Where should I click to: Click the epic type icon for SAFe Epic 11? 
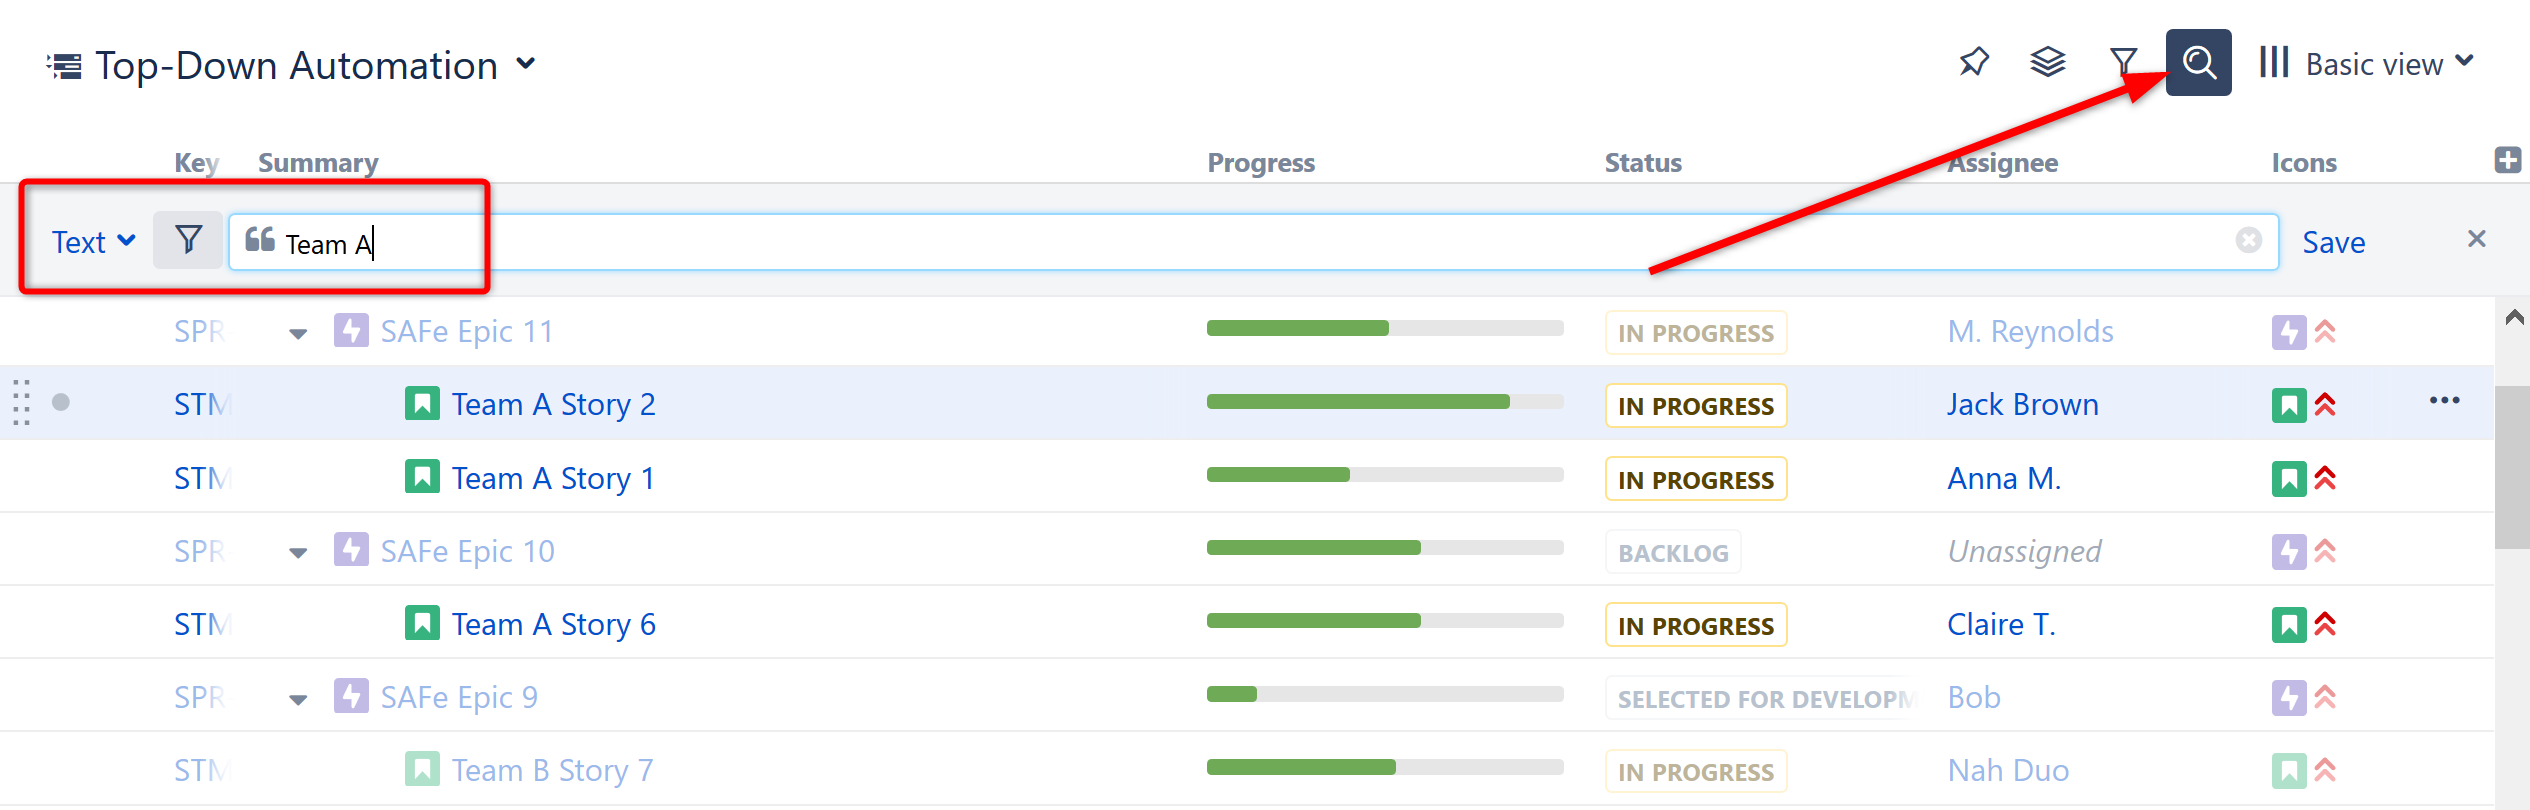(351, 330)
